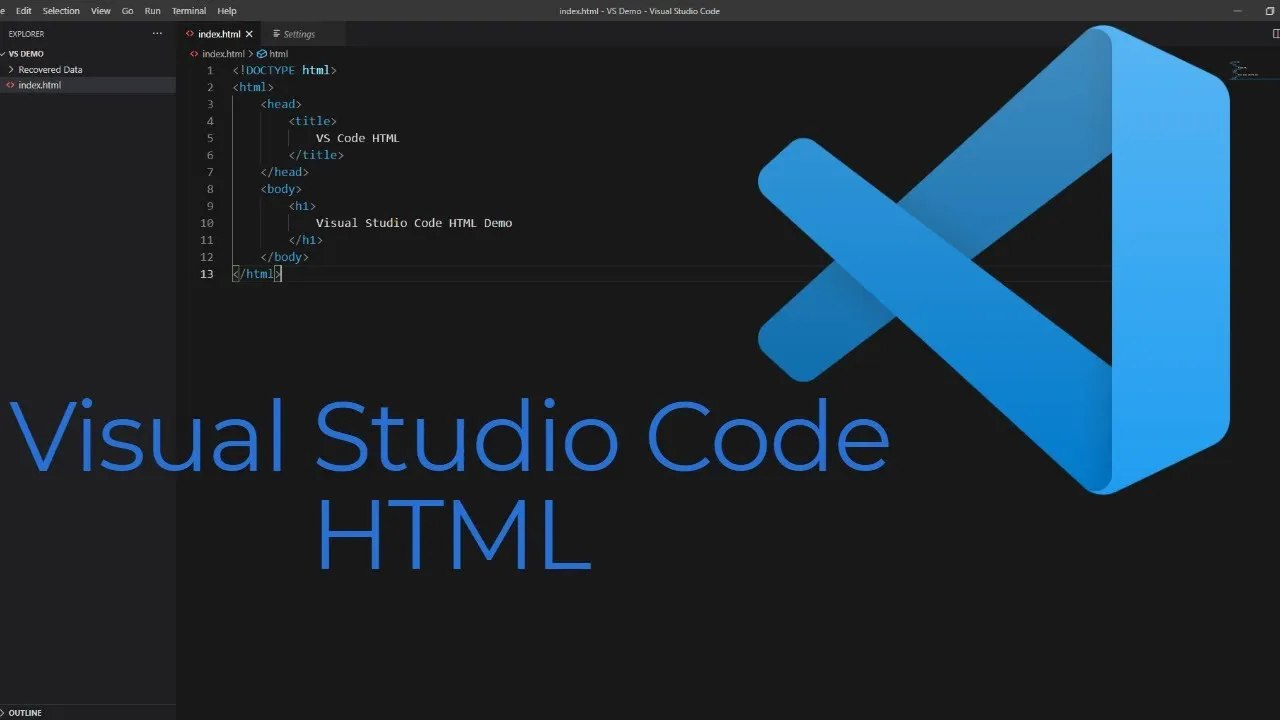Click the HTML file icon on index.html tab

[x=190, y=32]
